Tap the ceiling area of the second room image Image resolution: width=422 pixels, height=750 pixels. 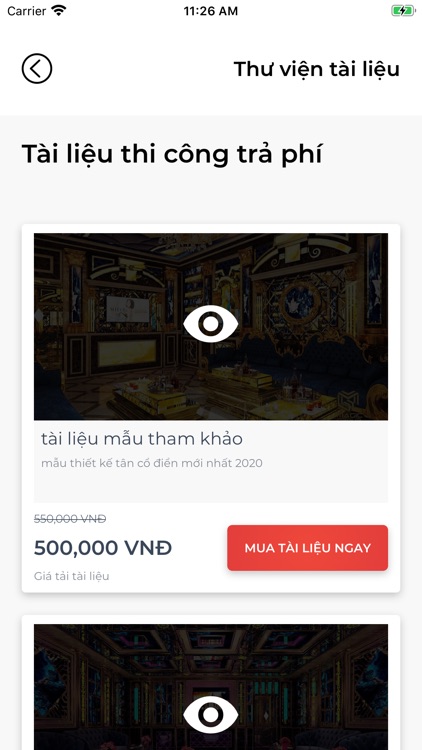[211, 643]
